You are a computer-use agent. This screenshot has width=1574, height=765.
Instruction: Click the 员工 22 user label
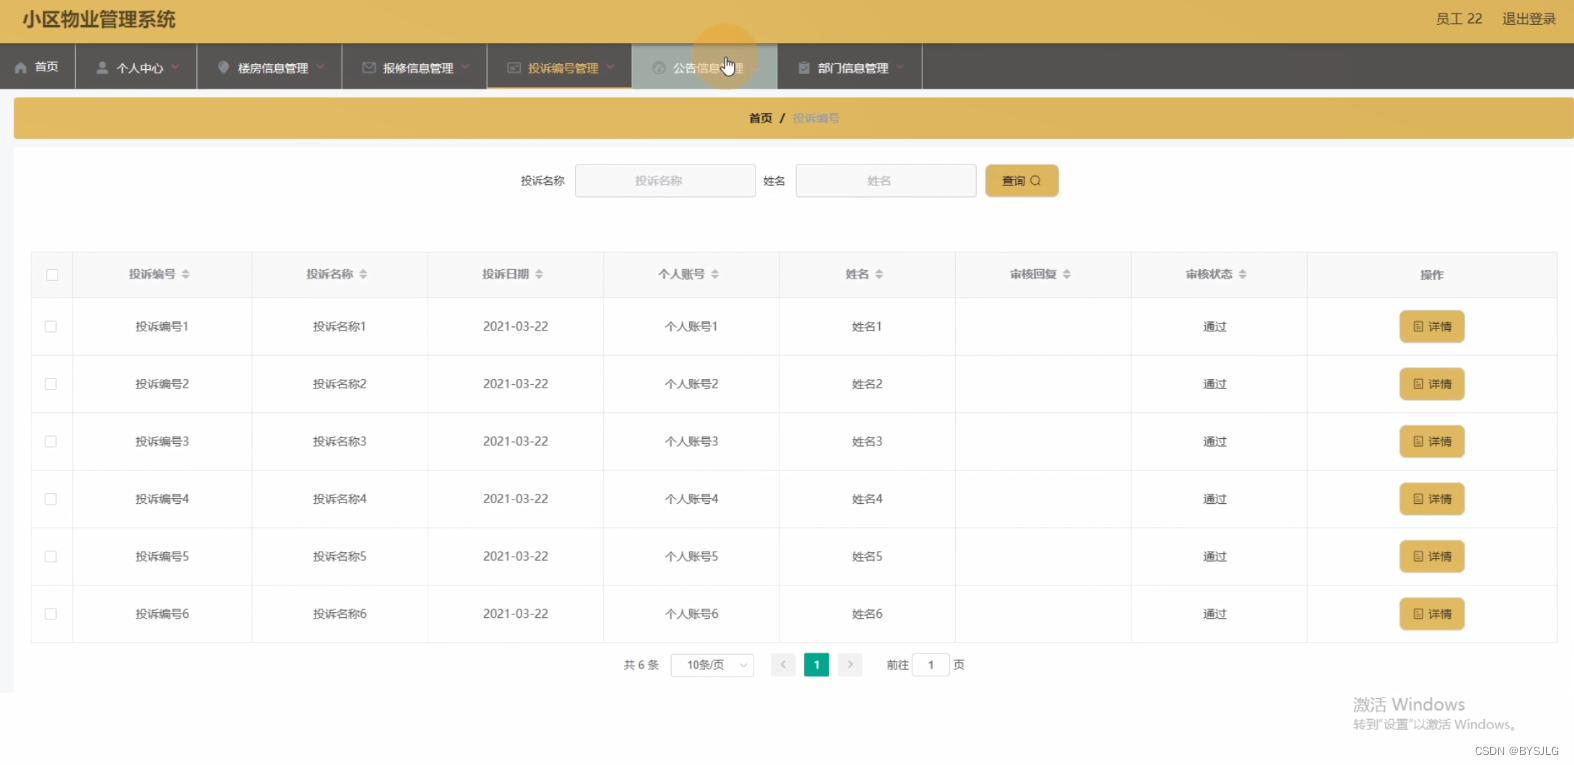click(x=1459, y=19)
